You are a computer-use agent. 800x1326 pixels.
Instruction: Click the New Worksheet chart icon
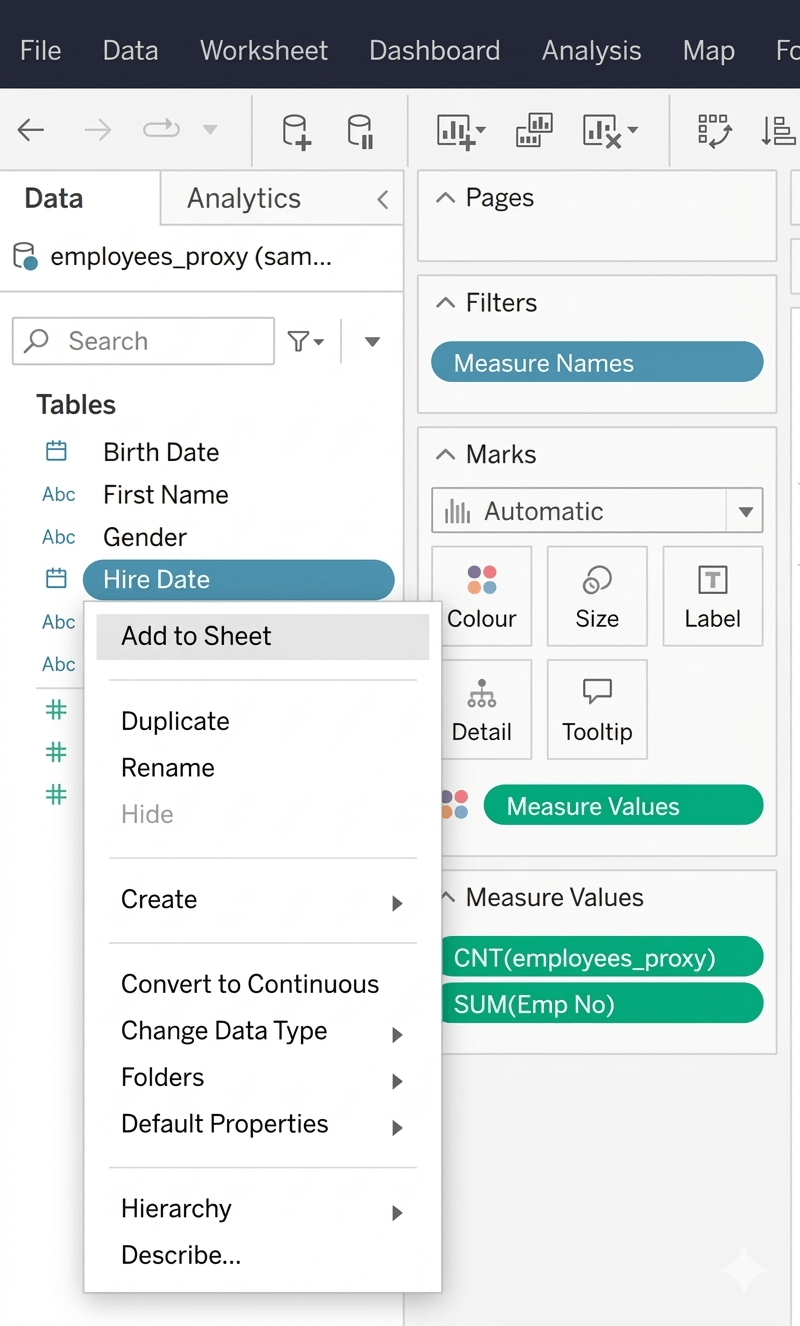point(460,131)
